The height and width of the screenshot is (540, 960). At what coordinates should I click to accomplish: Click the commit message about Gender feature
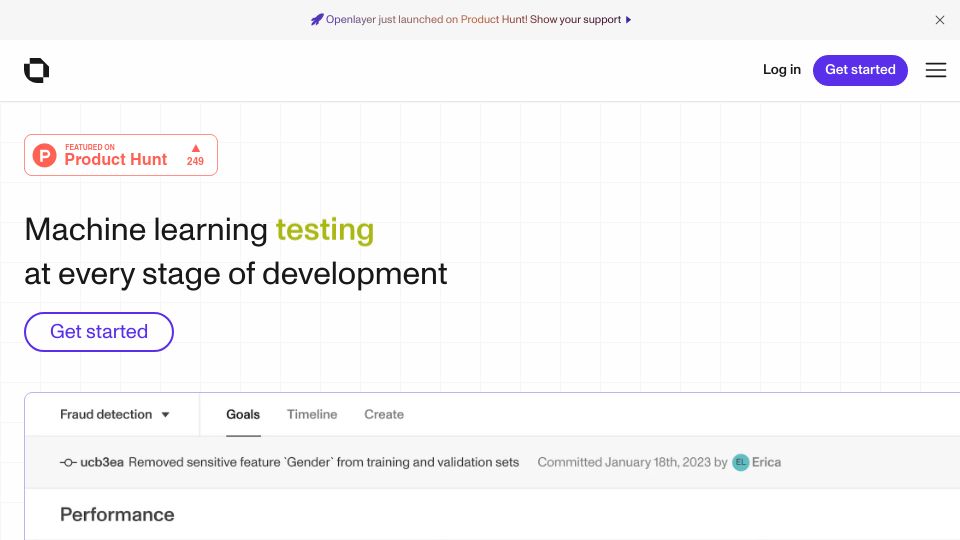click(x=324, y=462)
